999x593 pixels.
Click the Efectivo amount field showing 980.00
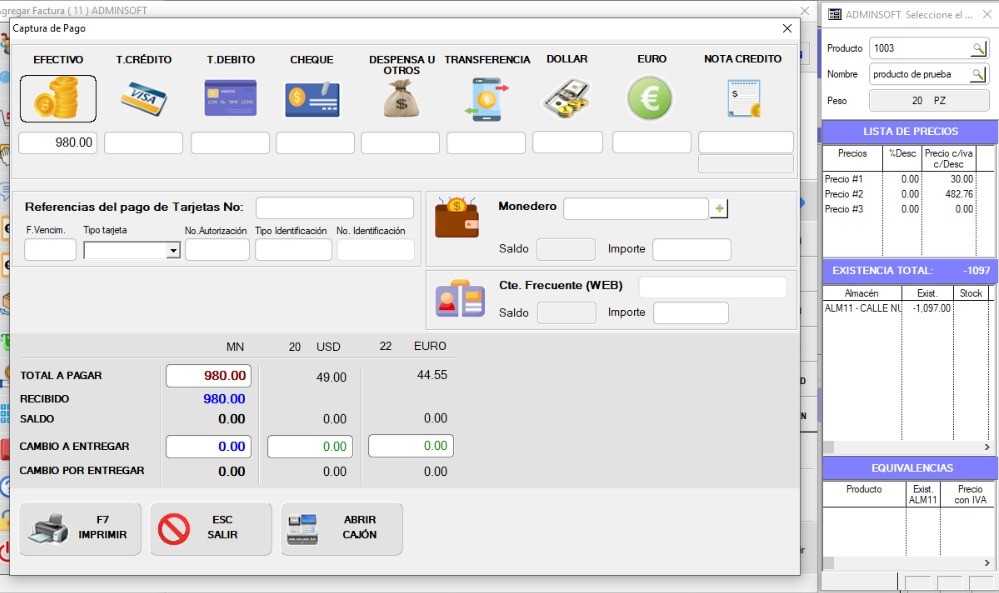point(58,143)
